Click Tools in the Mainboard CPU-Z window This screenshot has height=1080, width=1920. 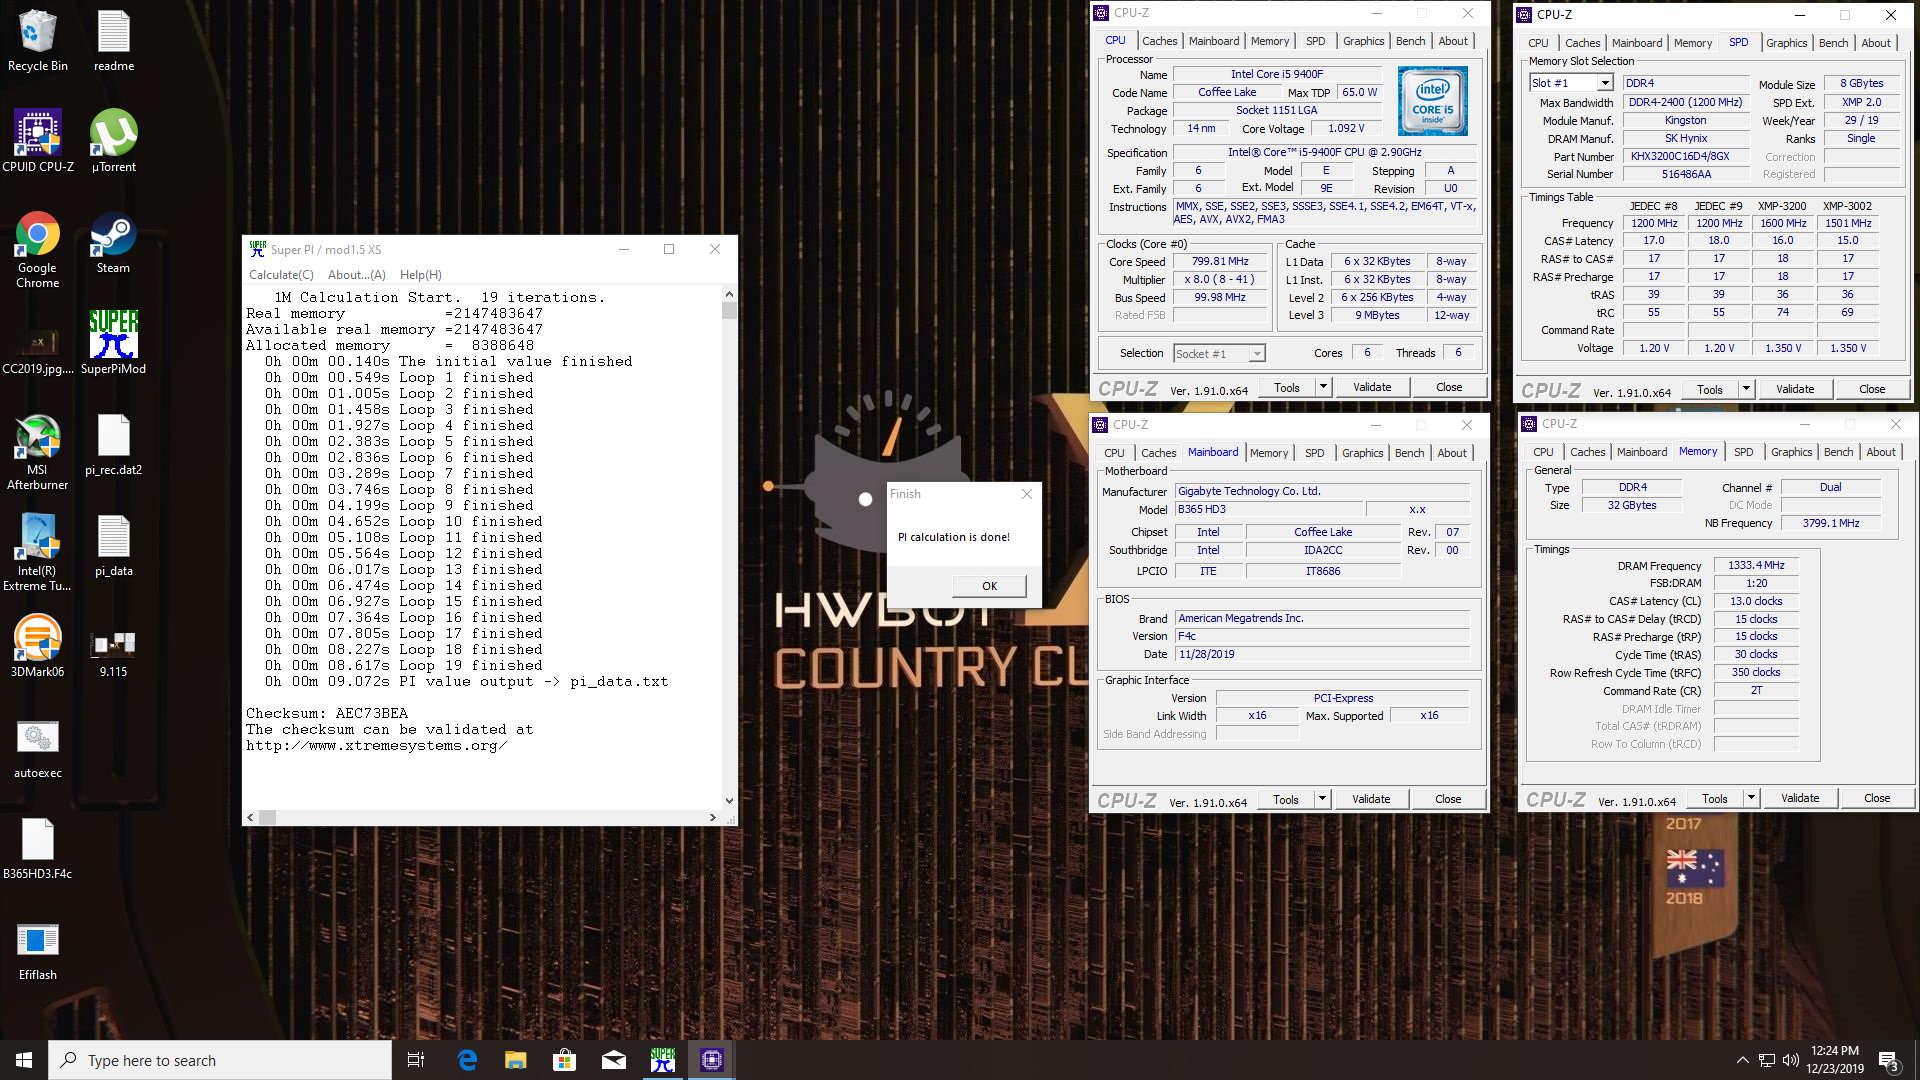tap(1286, 799)
